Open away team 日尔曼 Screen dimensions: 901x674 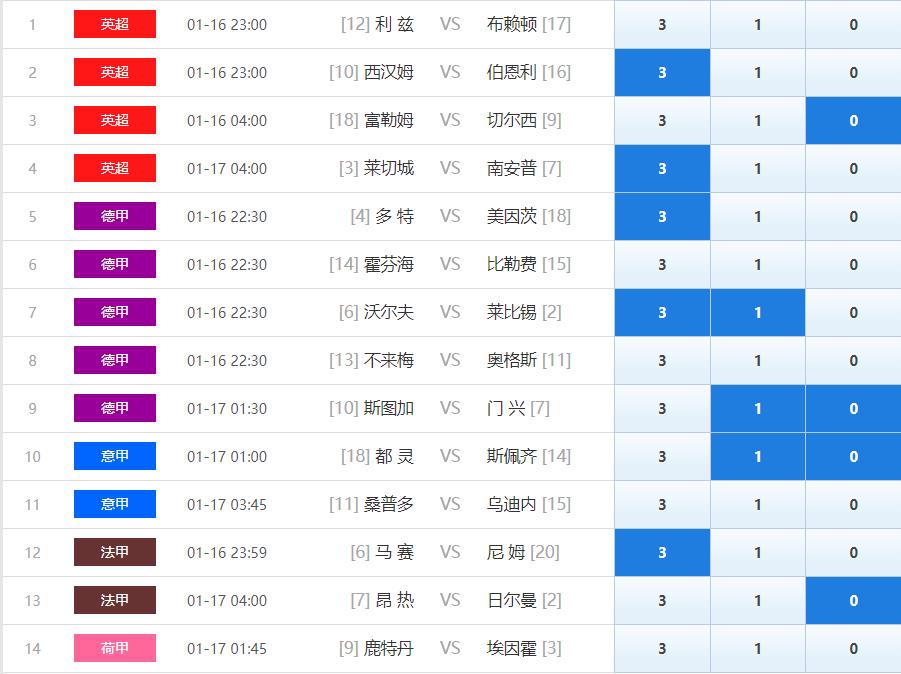511,600
